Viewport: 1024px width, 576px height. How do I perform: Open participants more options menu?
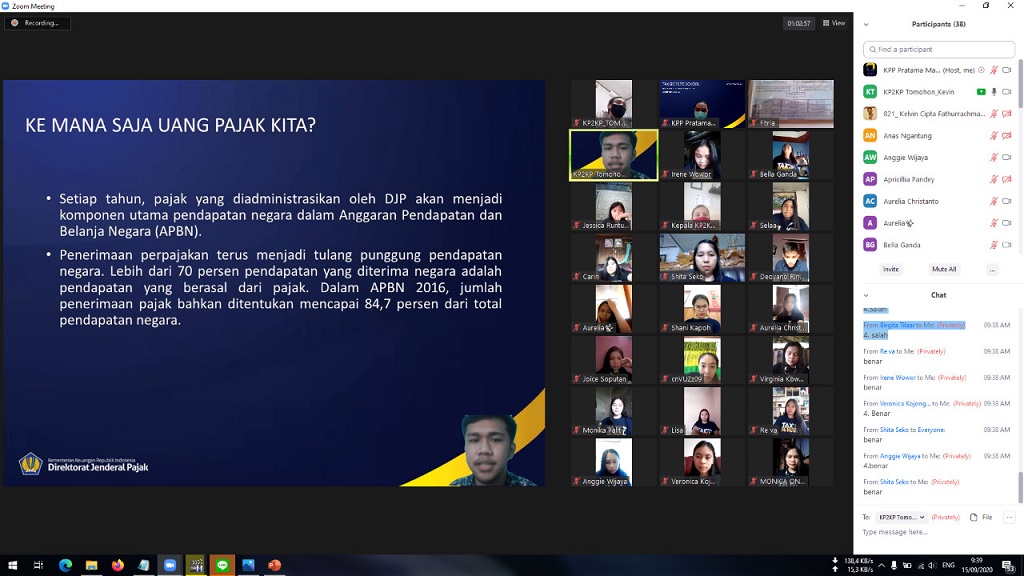992,270
